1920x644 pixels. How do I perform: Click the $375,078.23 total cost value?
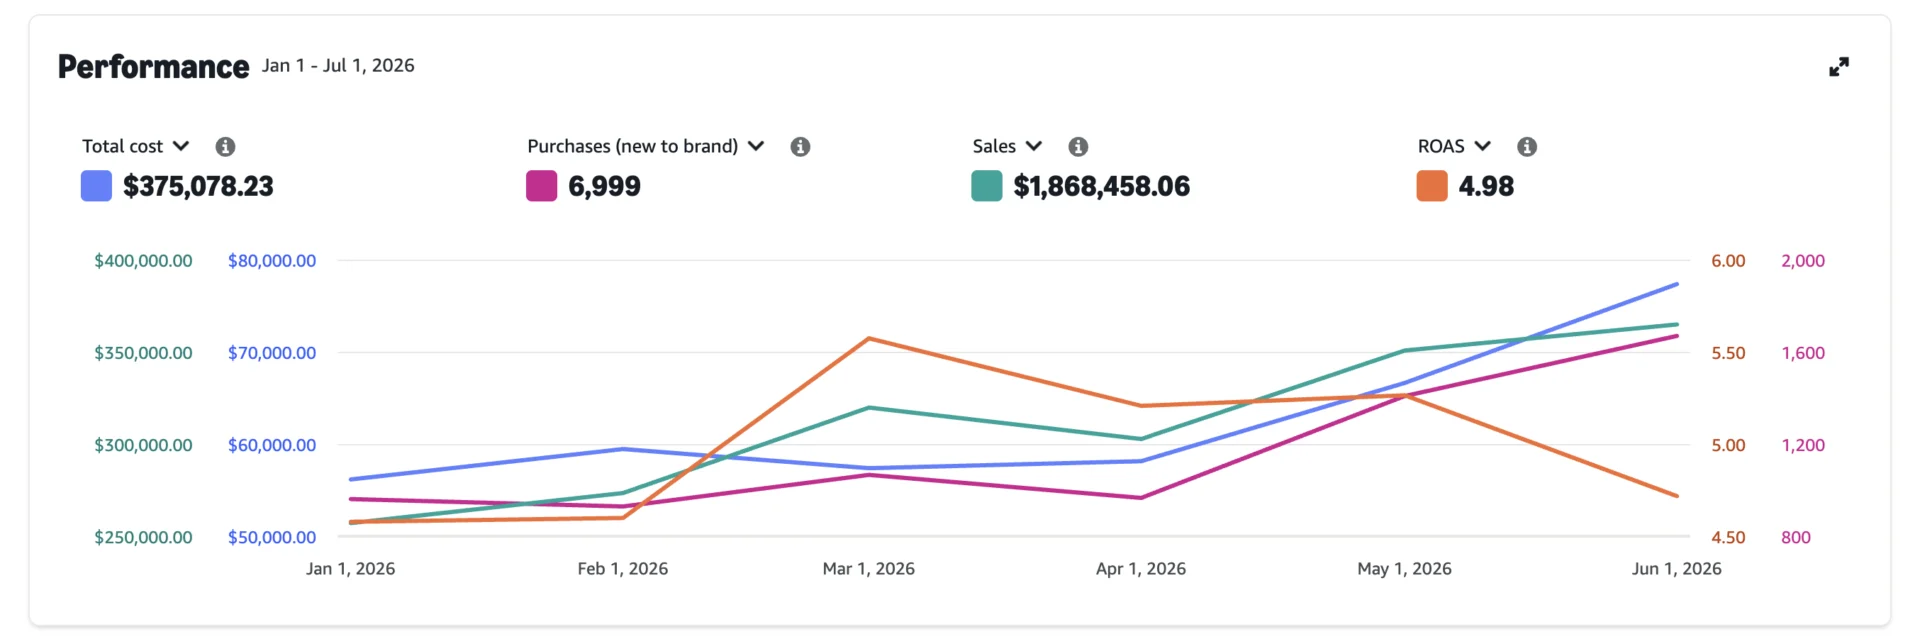click(x=198, y=187)
